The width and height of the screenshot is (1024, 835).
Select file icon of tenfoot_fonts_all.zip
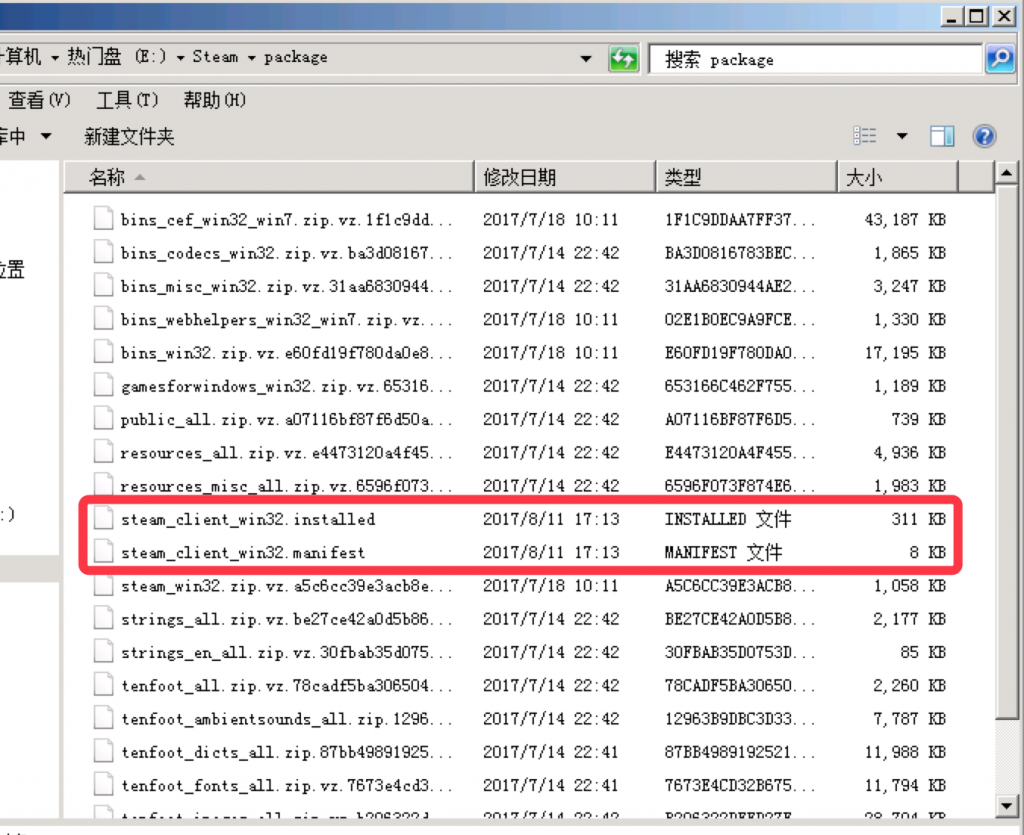[103, 784]
